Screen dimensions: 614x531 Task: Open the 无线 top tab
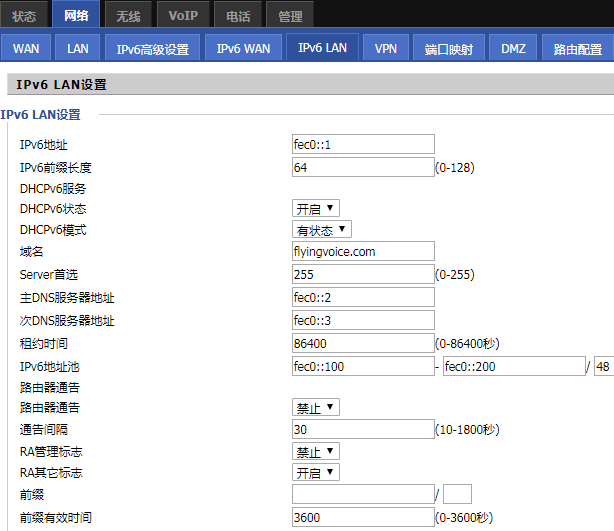pos(128,15)
